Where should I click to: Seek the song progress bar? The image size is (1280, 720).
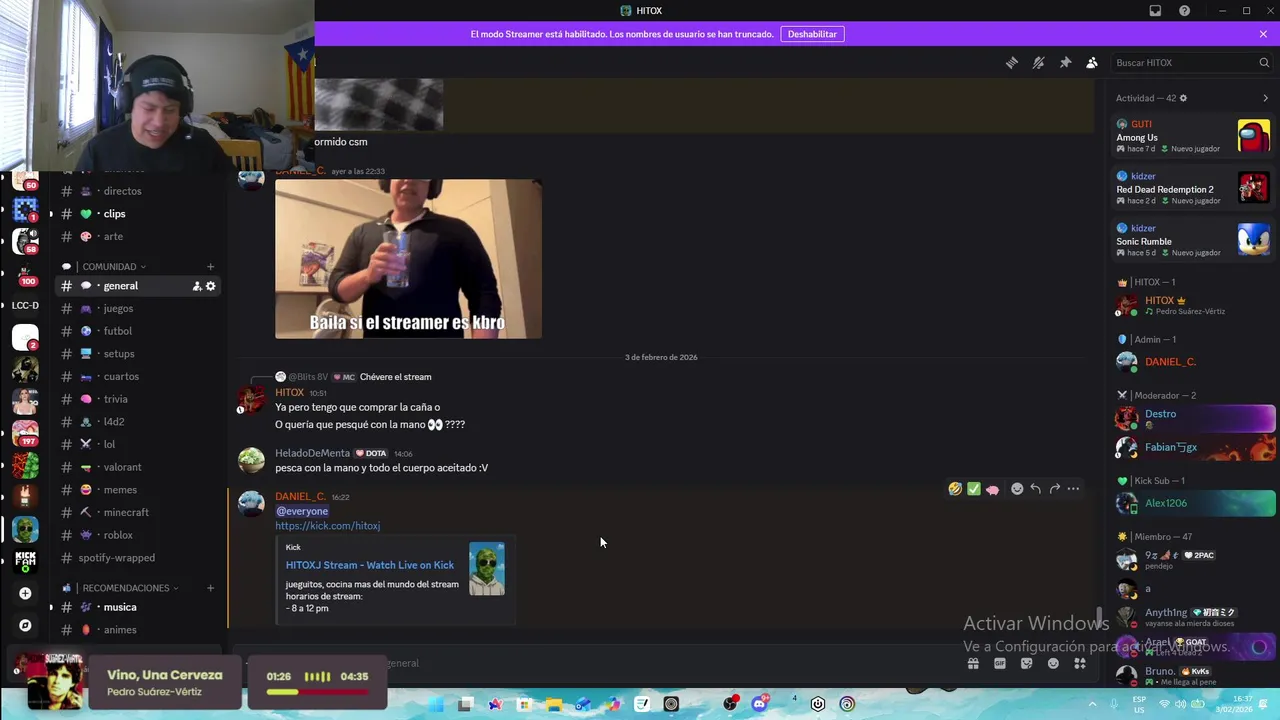coord(317,691)
